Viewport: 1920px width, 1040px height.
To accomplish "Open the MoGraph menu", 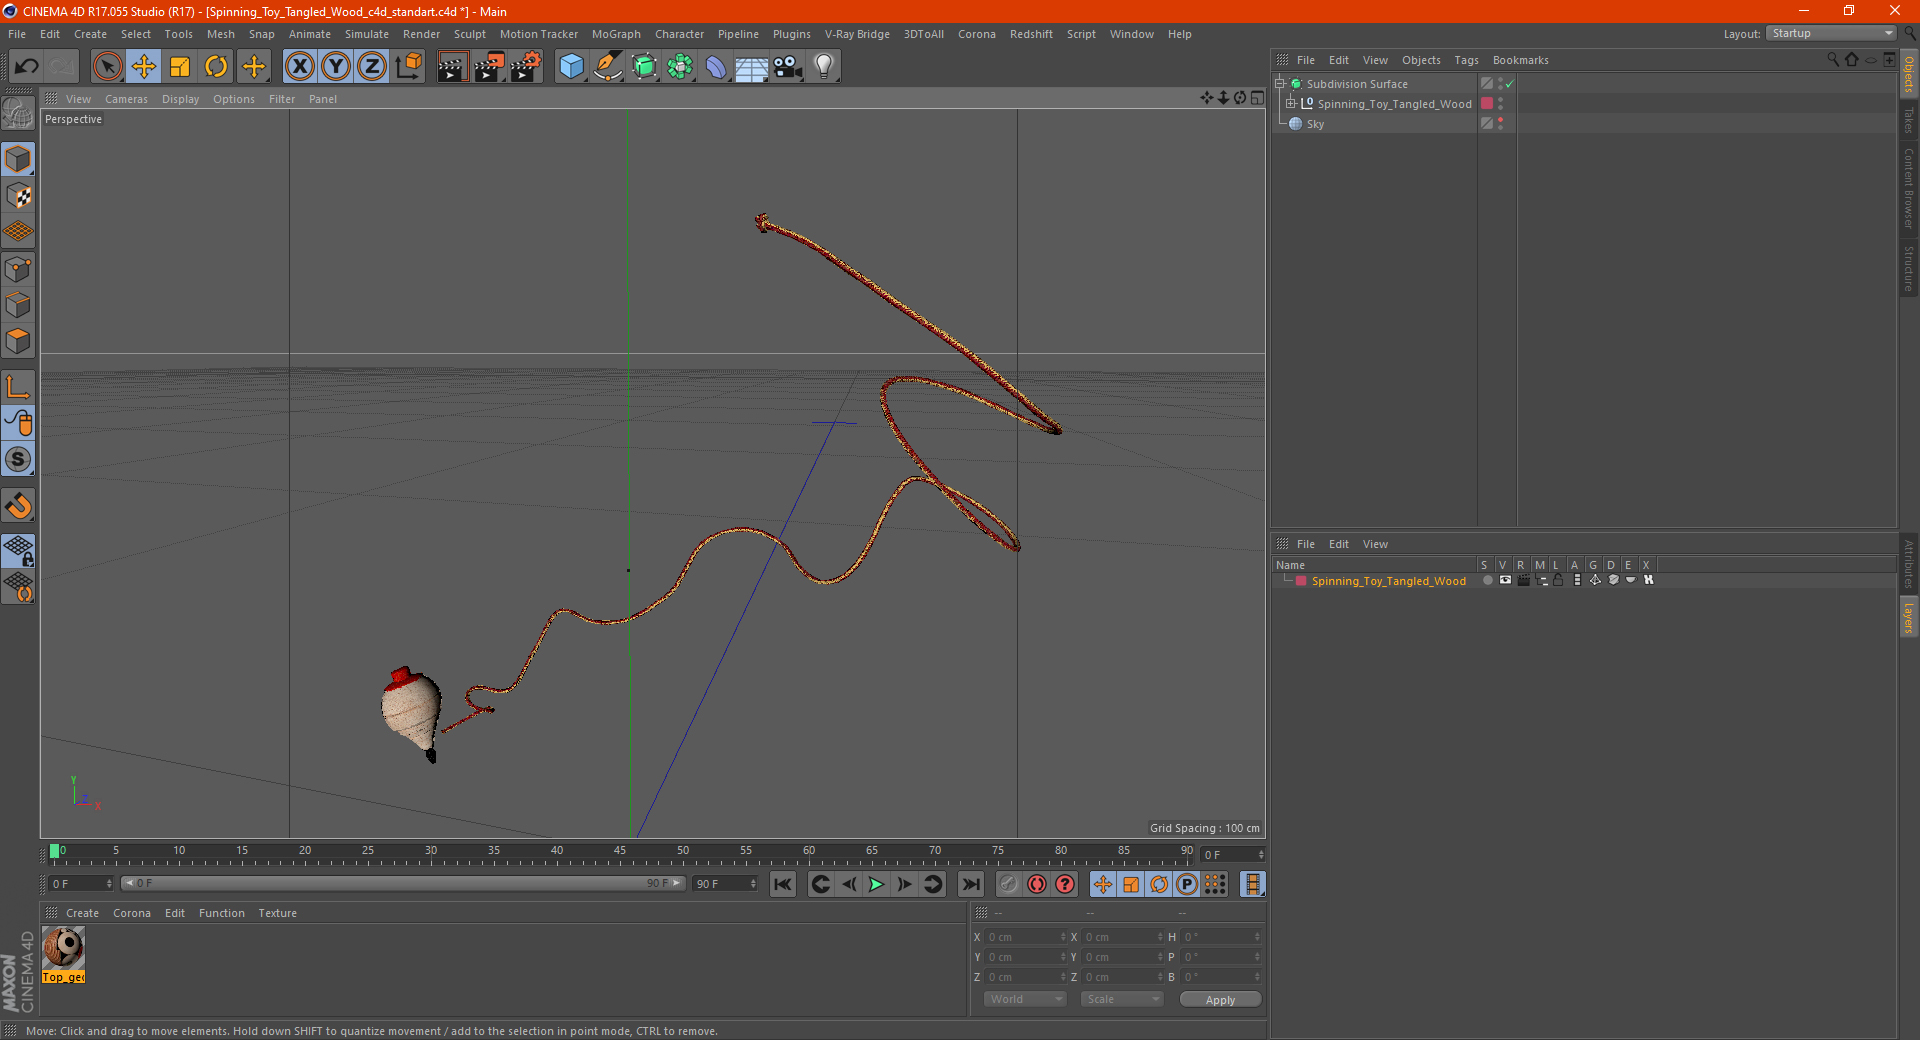I will (x=616, y=34).
